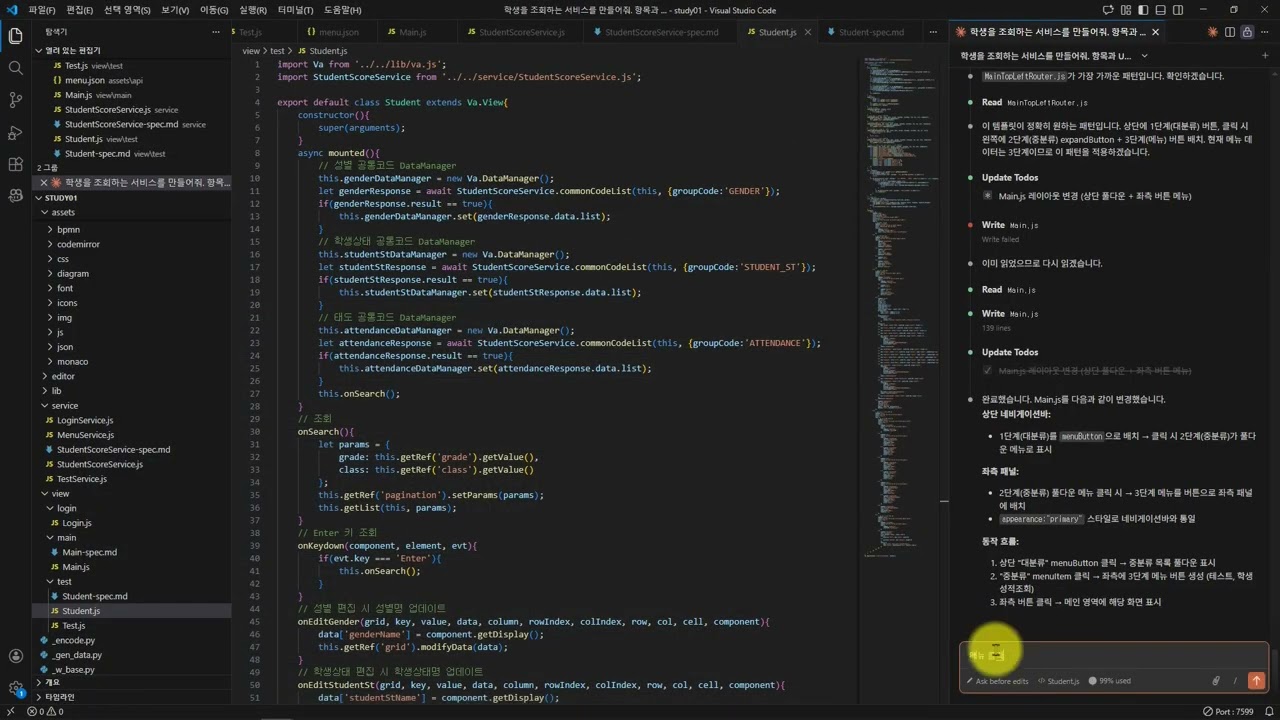Open the Source Control view
This screenshot has width=1280, height=720.
pyautogui.click(x=15, y=100)
